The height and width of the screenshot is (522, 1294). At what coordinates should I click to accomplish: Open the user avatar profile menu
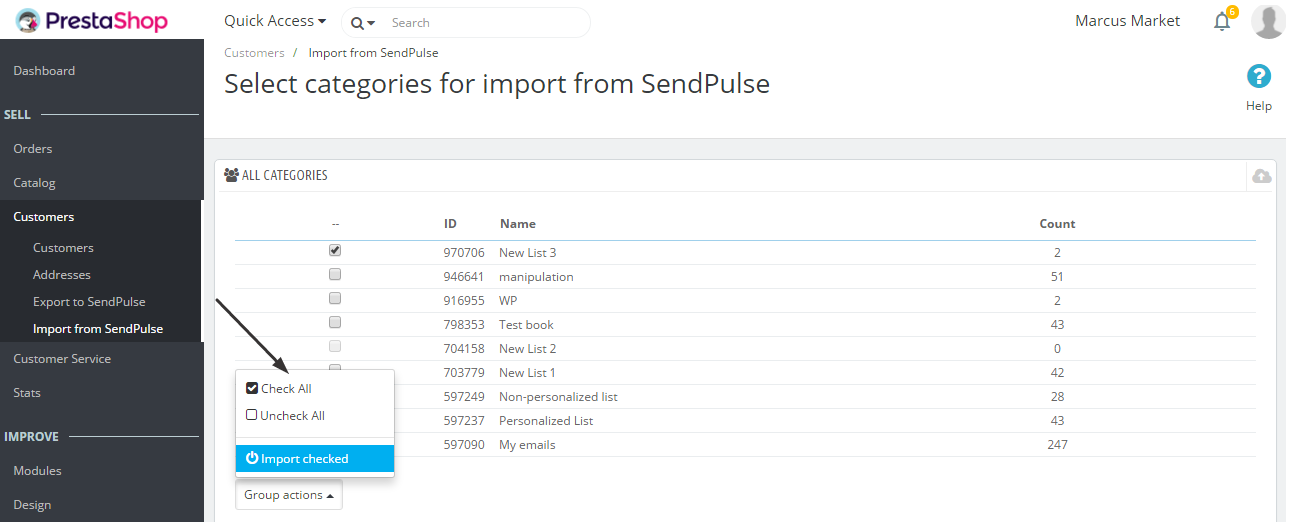[x=1268, y=21]
